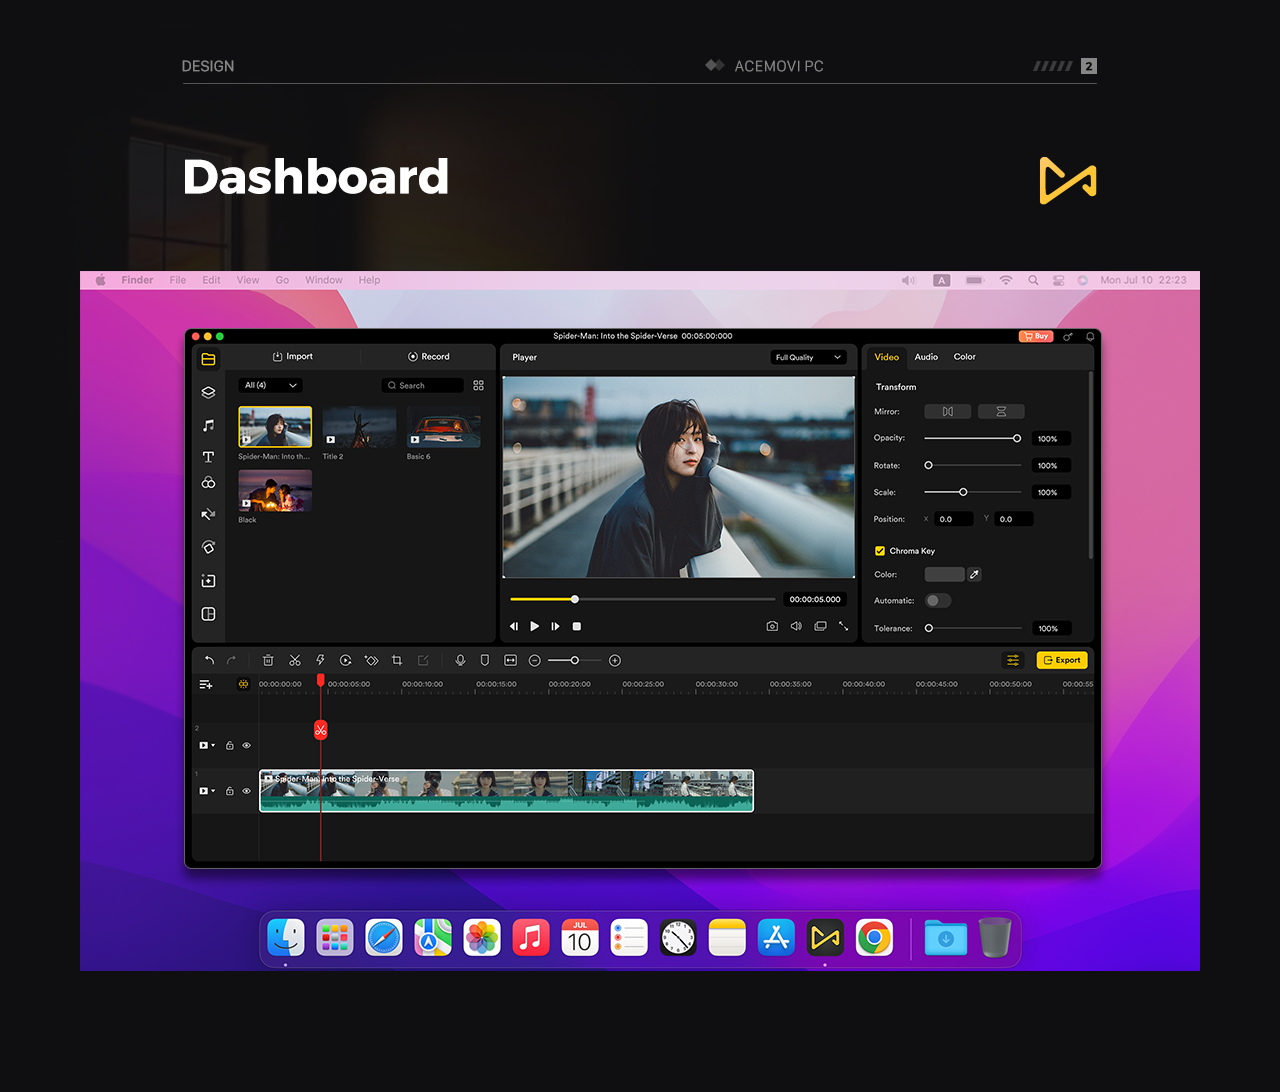Click the Opacity slider handle
This screenshot has width=1280, height=1092.
[x=1017, y=438]
